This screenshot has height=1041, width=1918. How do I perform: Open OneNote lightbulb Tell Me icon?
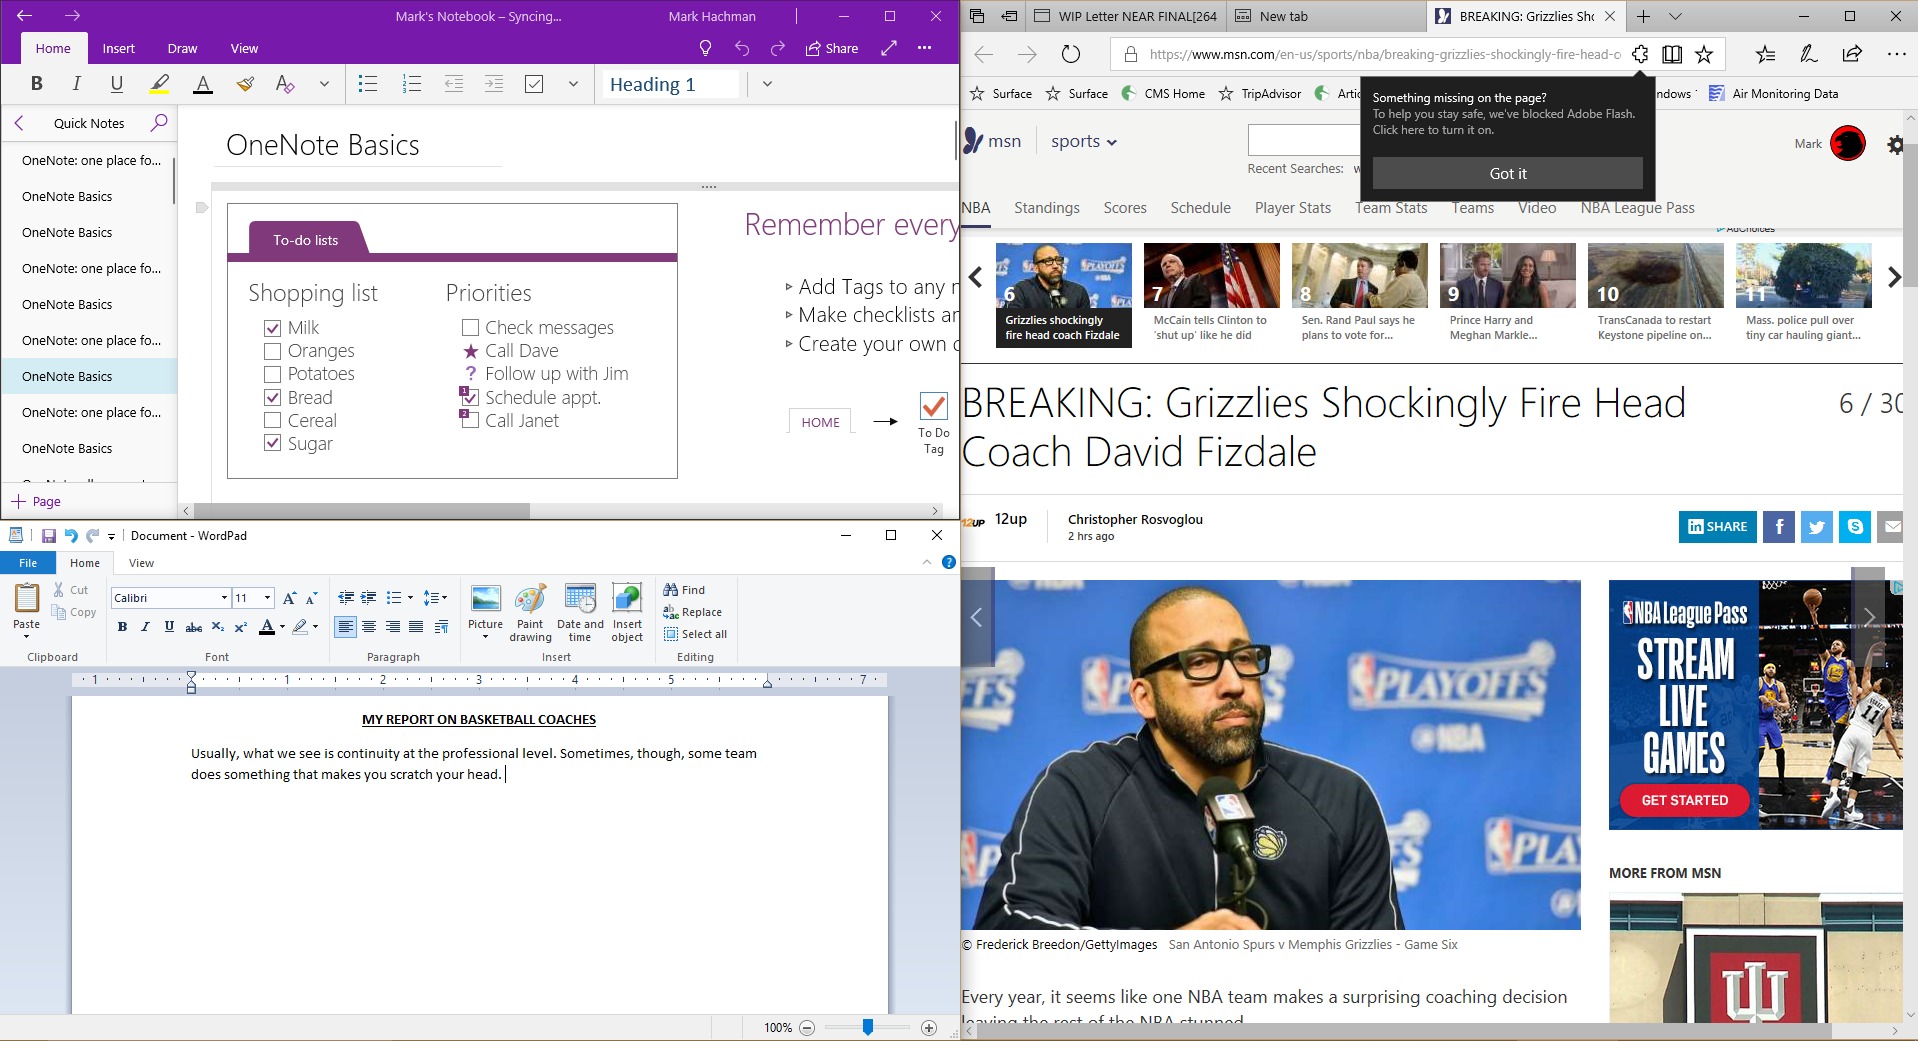705,48
